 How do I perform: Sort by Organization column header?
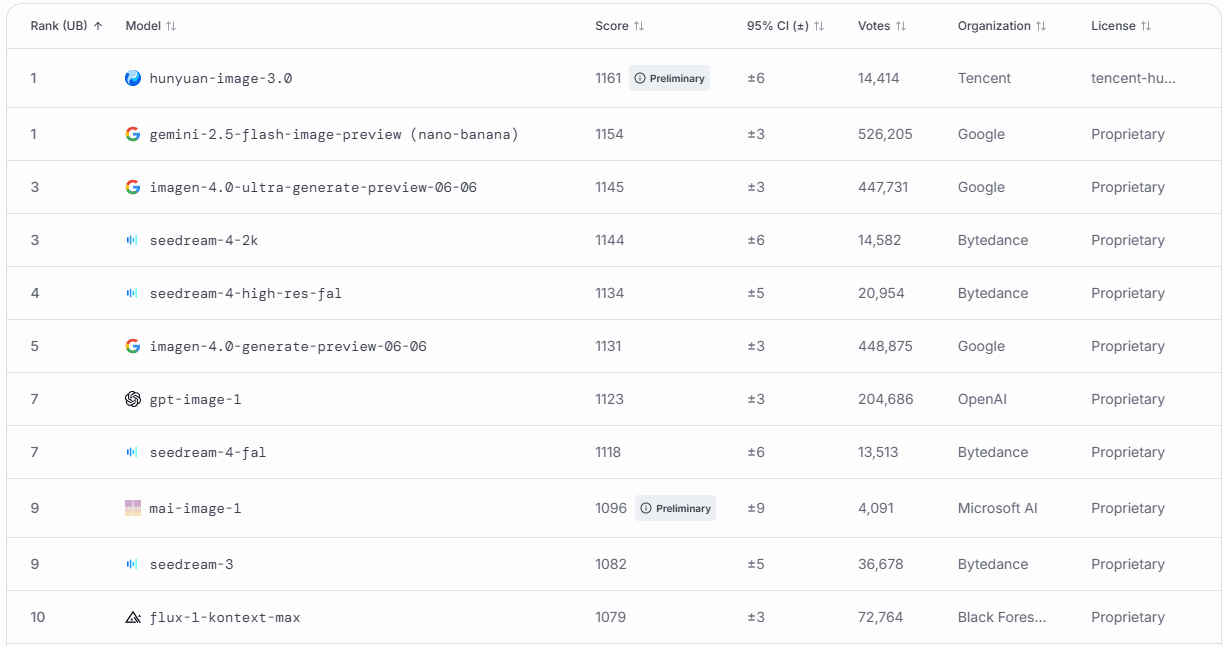point(1001,26)
